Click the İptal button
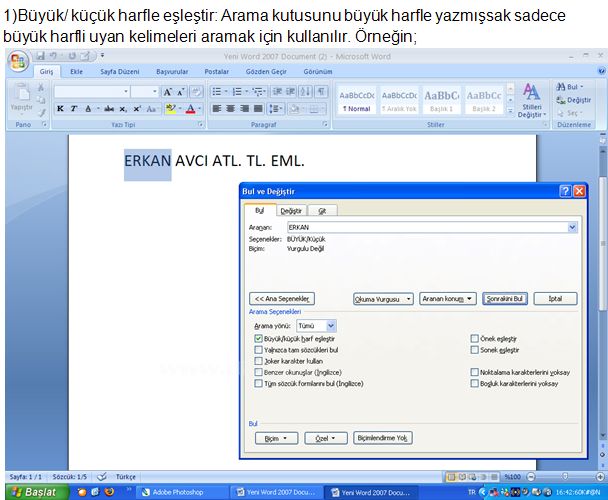This screenshot has height=500, width=608. (x=555, y=299)
